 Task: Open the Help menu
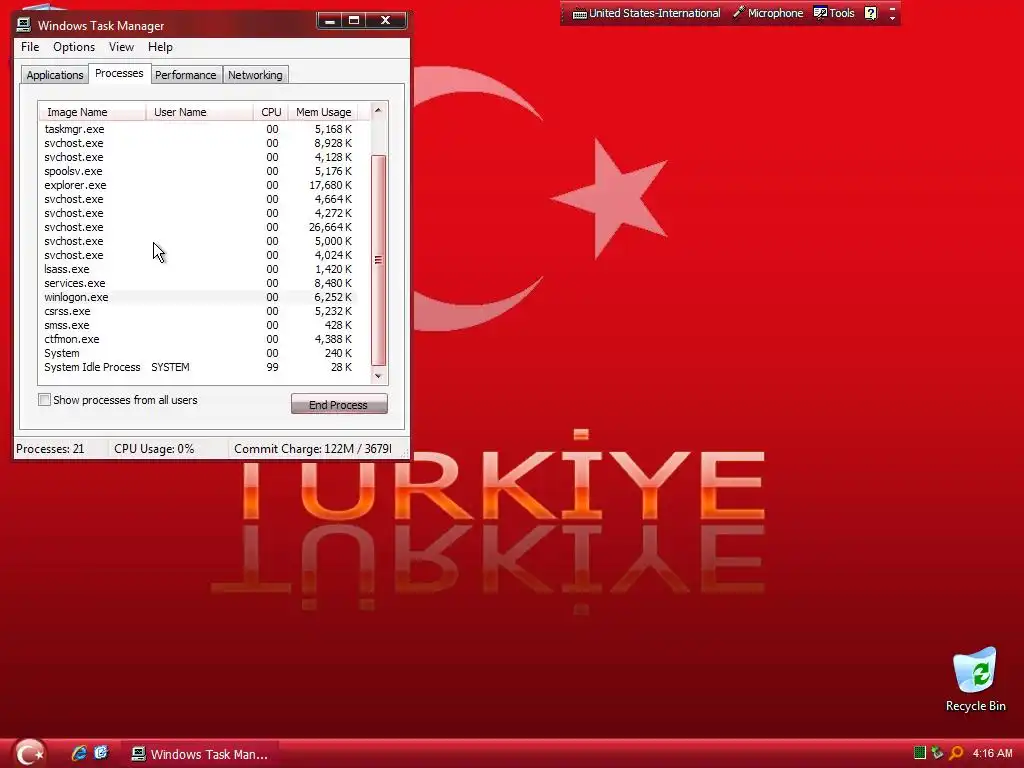[160, 47]
